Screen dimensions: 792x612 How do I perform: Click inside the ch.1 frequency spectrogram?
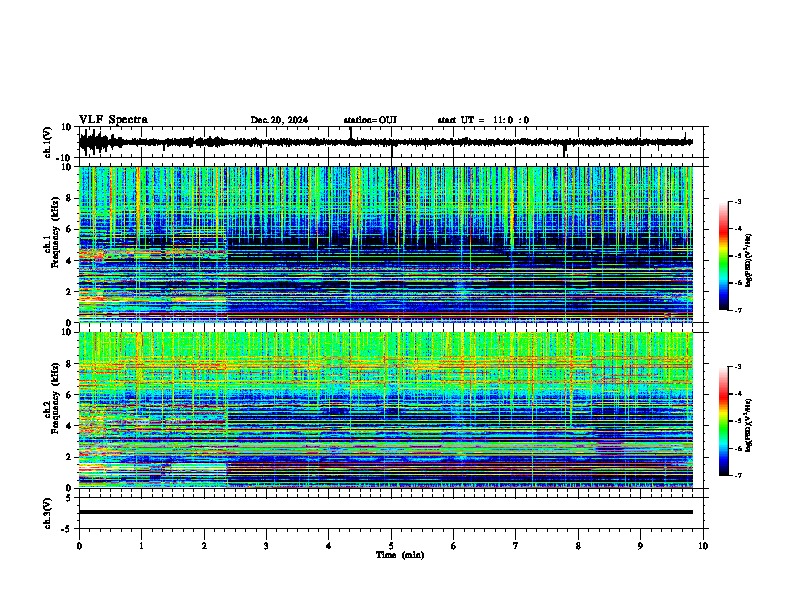[x=386, y=244]
